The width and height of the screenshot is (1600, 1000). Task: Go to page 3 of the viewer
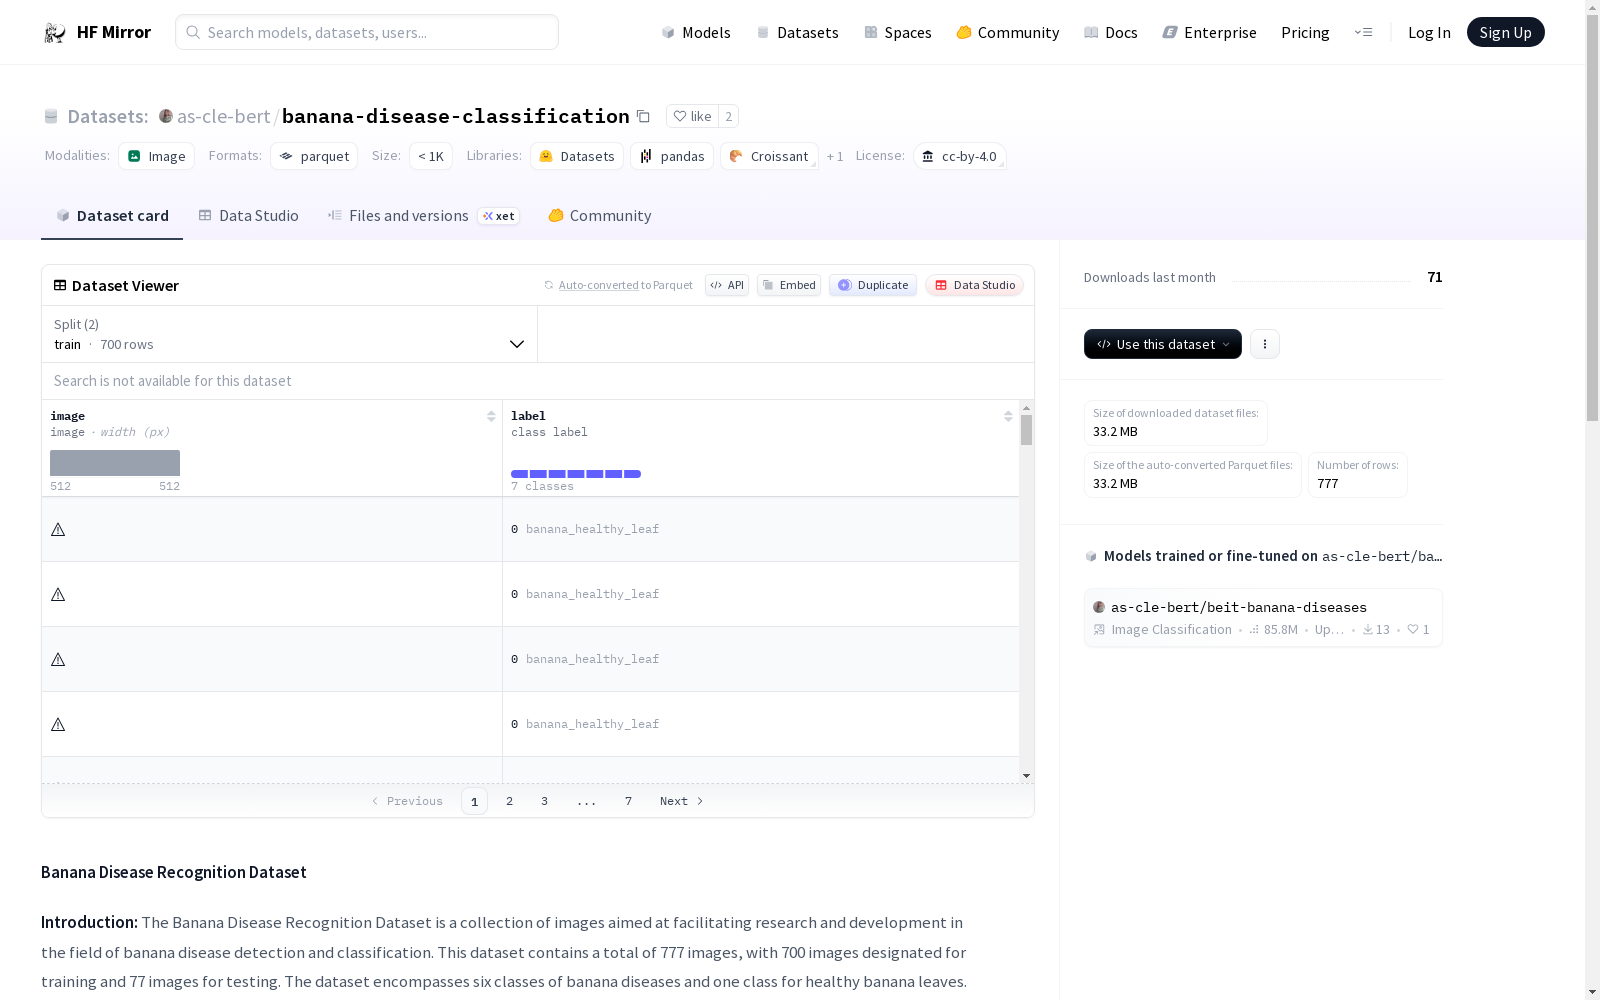544,801
